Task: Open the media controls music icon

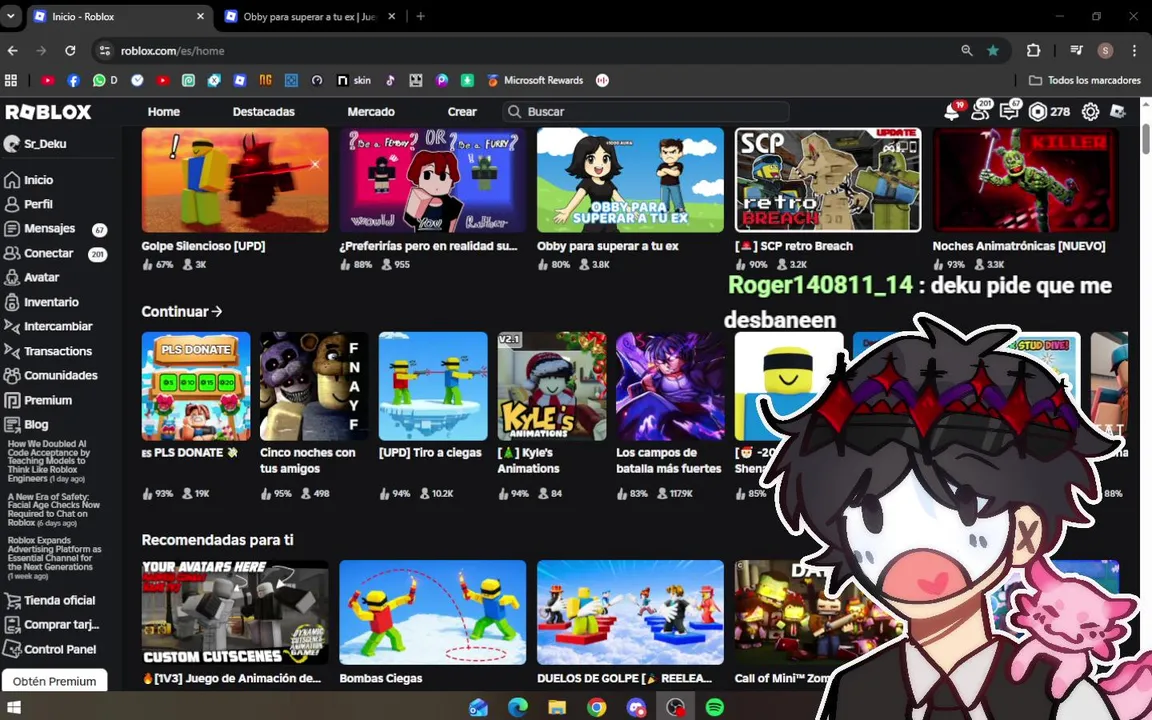Action: 1076,51
